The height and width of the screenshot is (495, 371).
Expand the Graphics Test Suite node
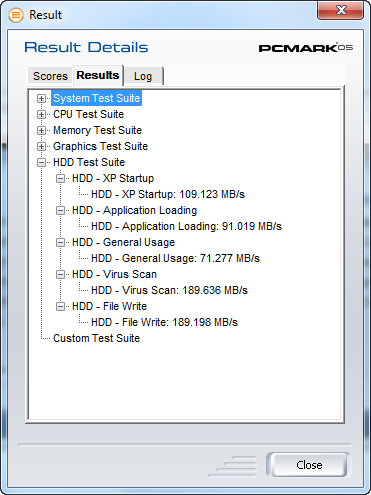[41, 146]
